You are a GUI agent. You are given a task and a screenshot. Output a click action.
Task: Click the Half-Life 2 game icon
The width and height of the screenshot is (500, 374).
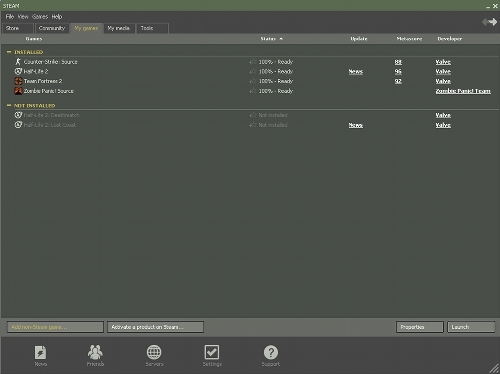(x=18, y=71)
